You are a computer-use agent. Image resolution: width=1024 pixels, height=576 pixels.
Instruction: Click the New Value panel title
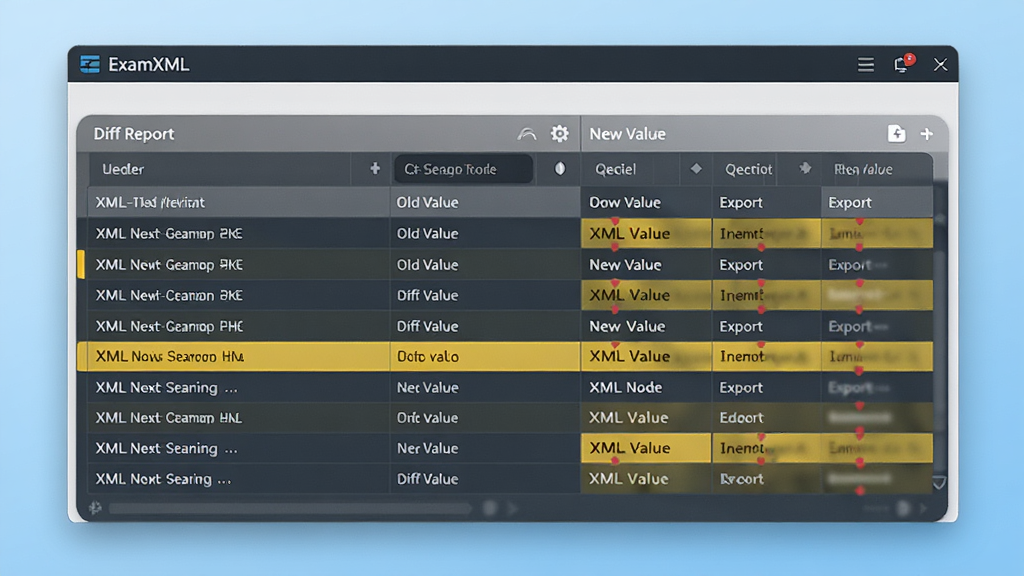tap(628, 134)
